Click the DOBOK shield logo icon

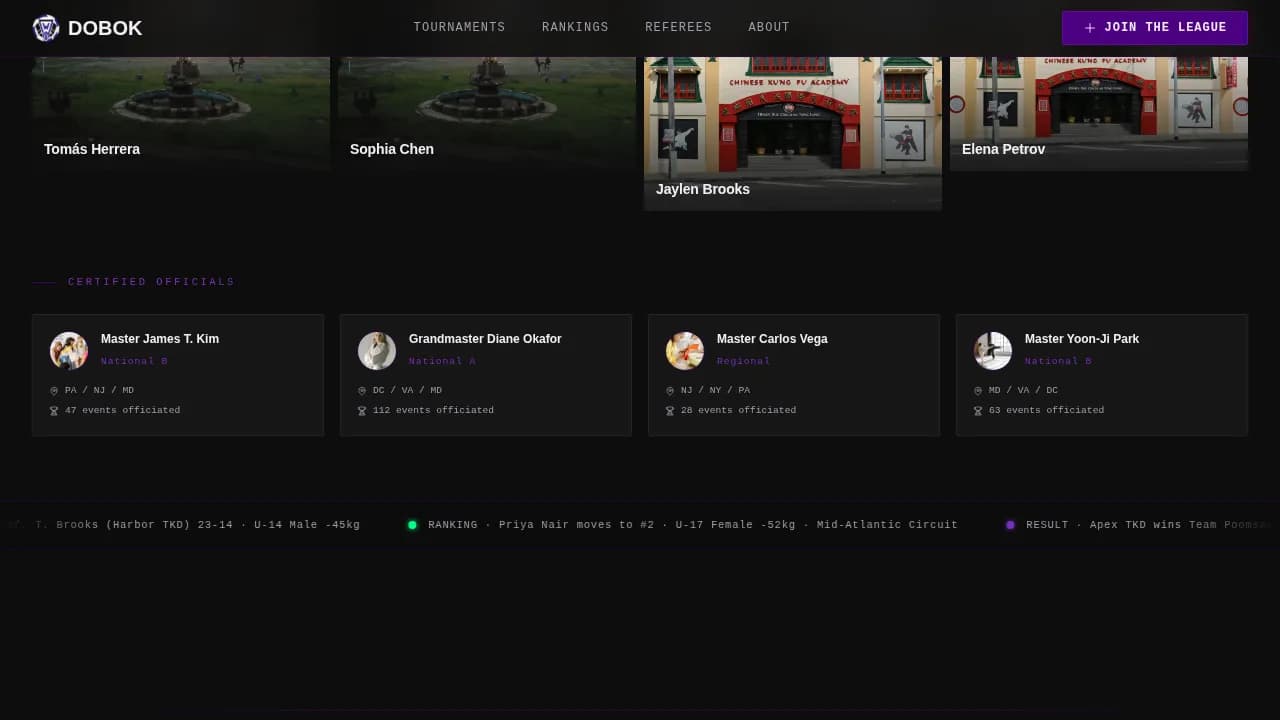click(x=46, y=28)
